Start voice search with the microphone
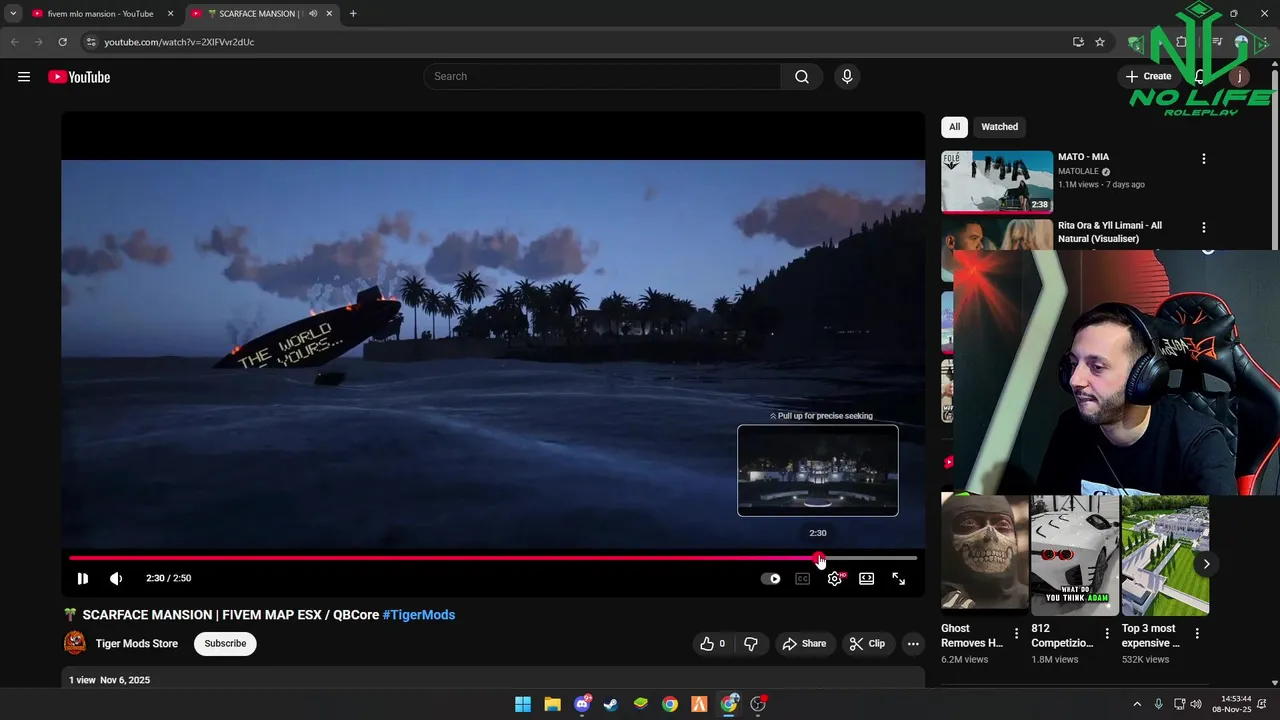The image size is (1280, 720). [847, 77]
